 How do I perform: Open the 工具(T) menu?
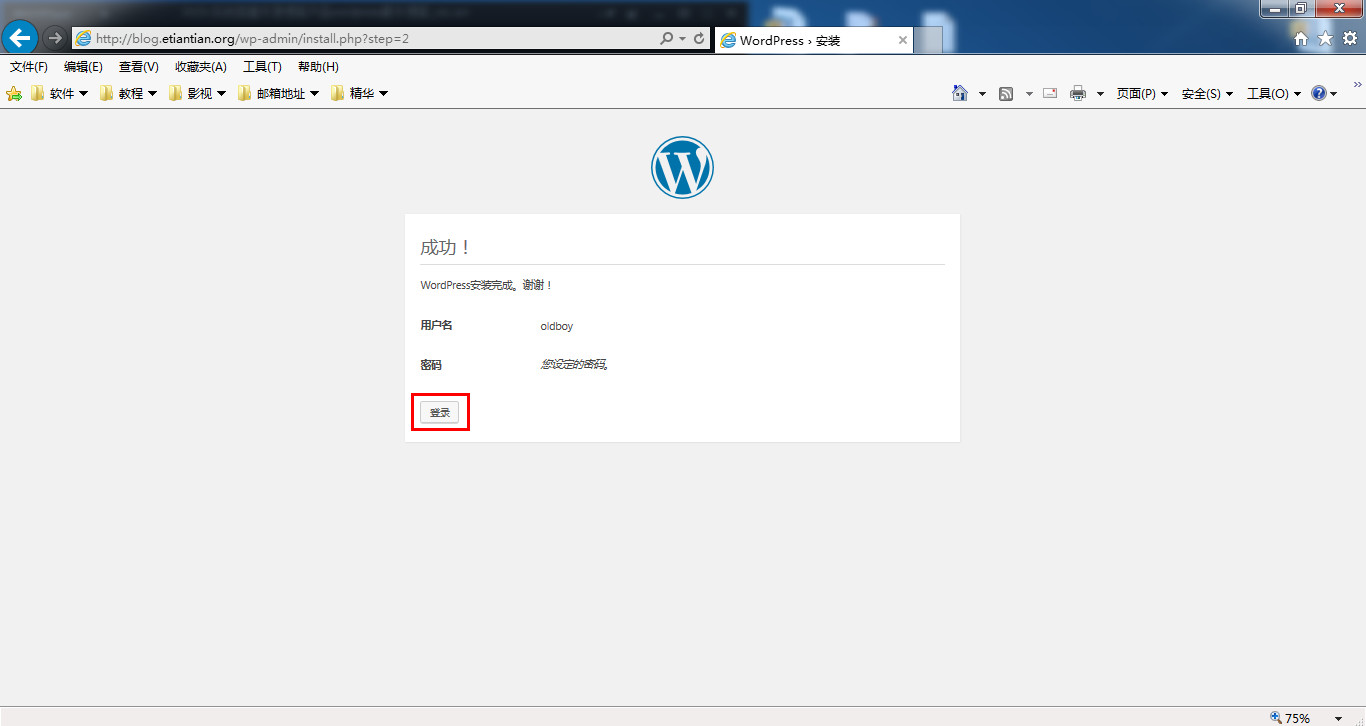[x=262, y=67]
